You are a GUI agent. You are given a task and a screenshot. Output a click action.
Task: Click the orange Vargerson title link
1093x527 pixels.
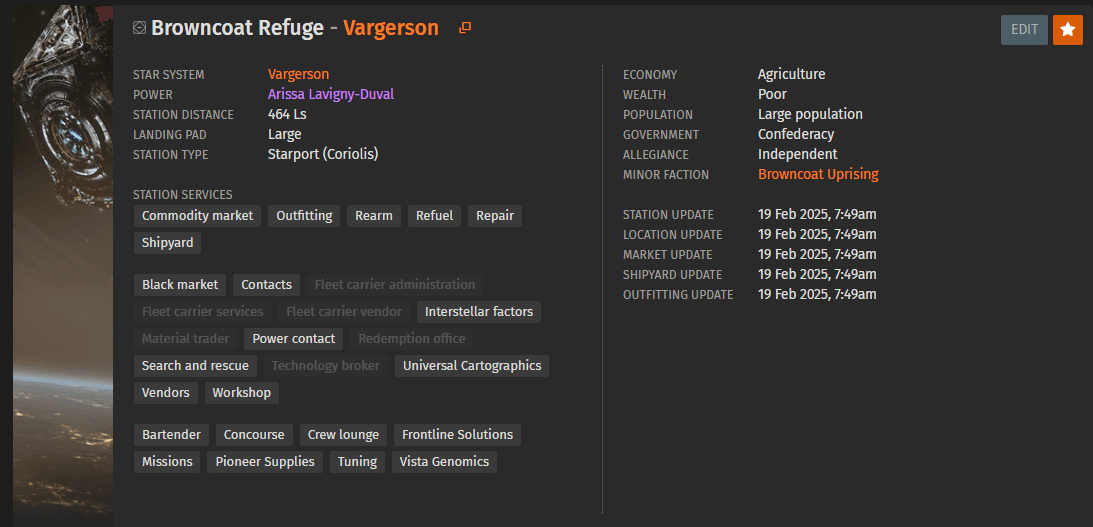click(390, 28)
